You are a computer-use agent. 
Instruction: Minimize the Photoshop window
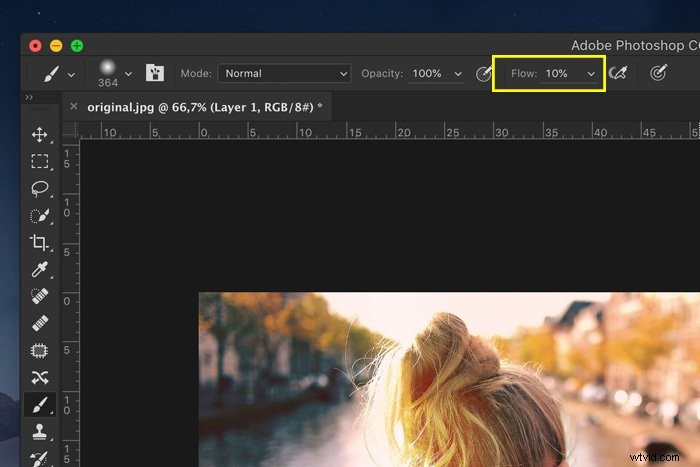[56, 46]
